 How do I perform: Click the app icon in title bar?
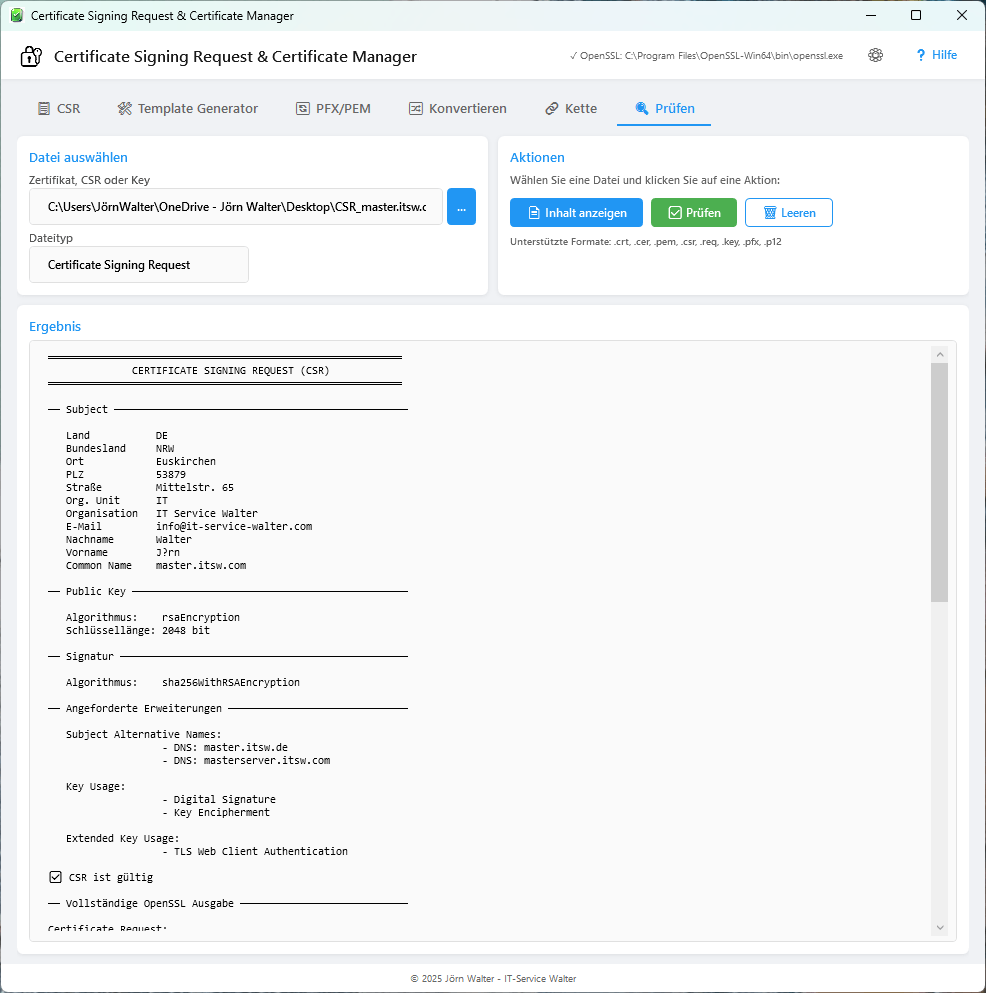(x=16, y=16)
